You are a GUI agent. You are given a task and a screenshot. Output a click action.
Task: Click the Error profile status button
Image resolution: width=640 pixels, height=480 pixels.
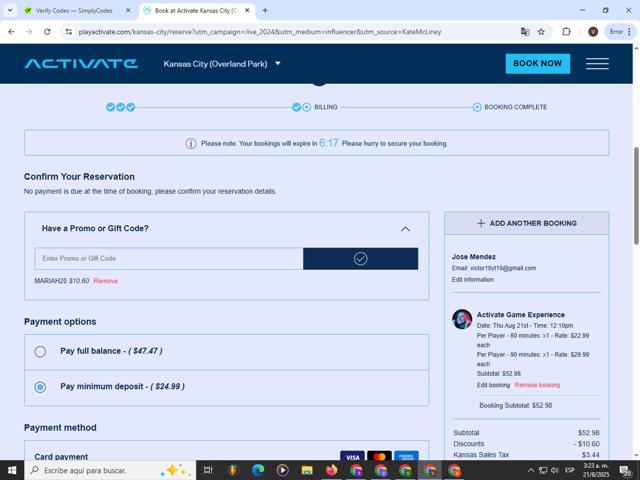tap(620, 32)
